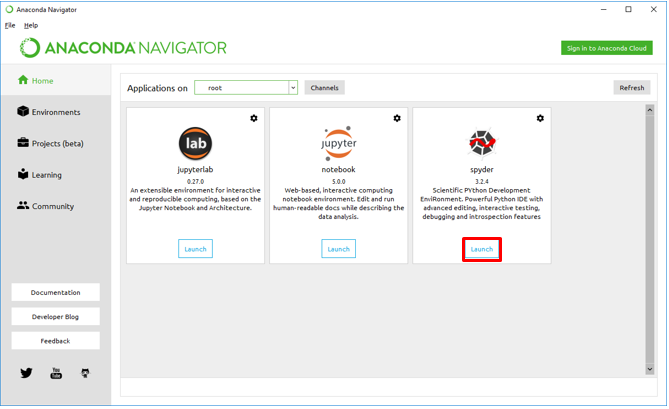The height and width of the screenshot is (409, 669).
Task: Click the Environments cube icon
Action: [x=23, y=111]
